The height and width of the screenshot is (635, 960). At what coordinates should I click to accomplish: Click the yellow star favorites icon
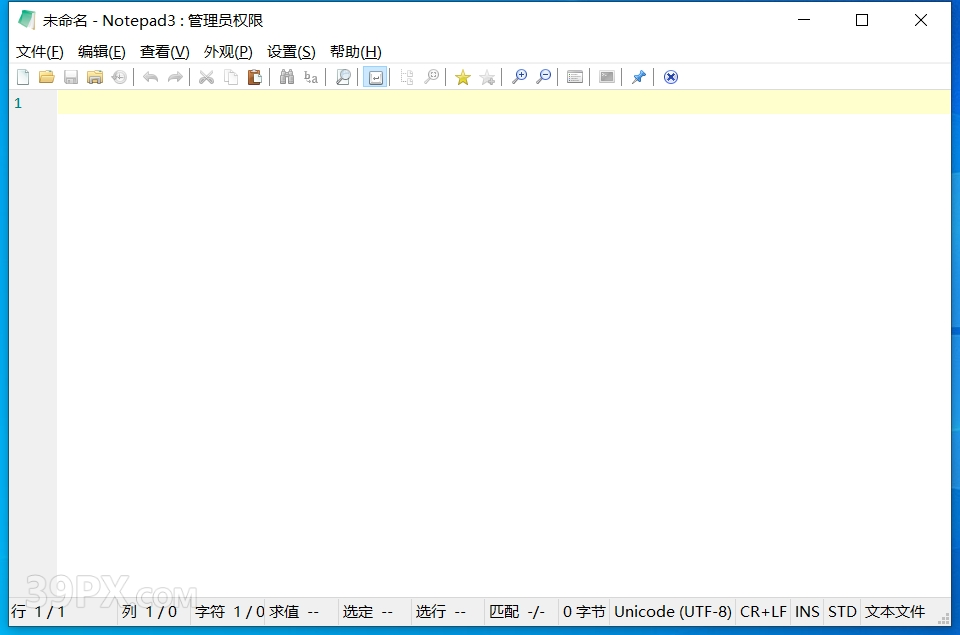[x=463, y=77]
